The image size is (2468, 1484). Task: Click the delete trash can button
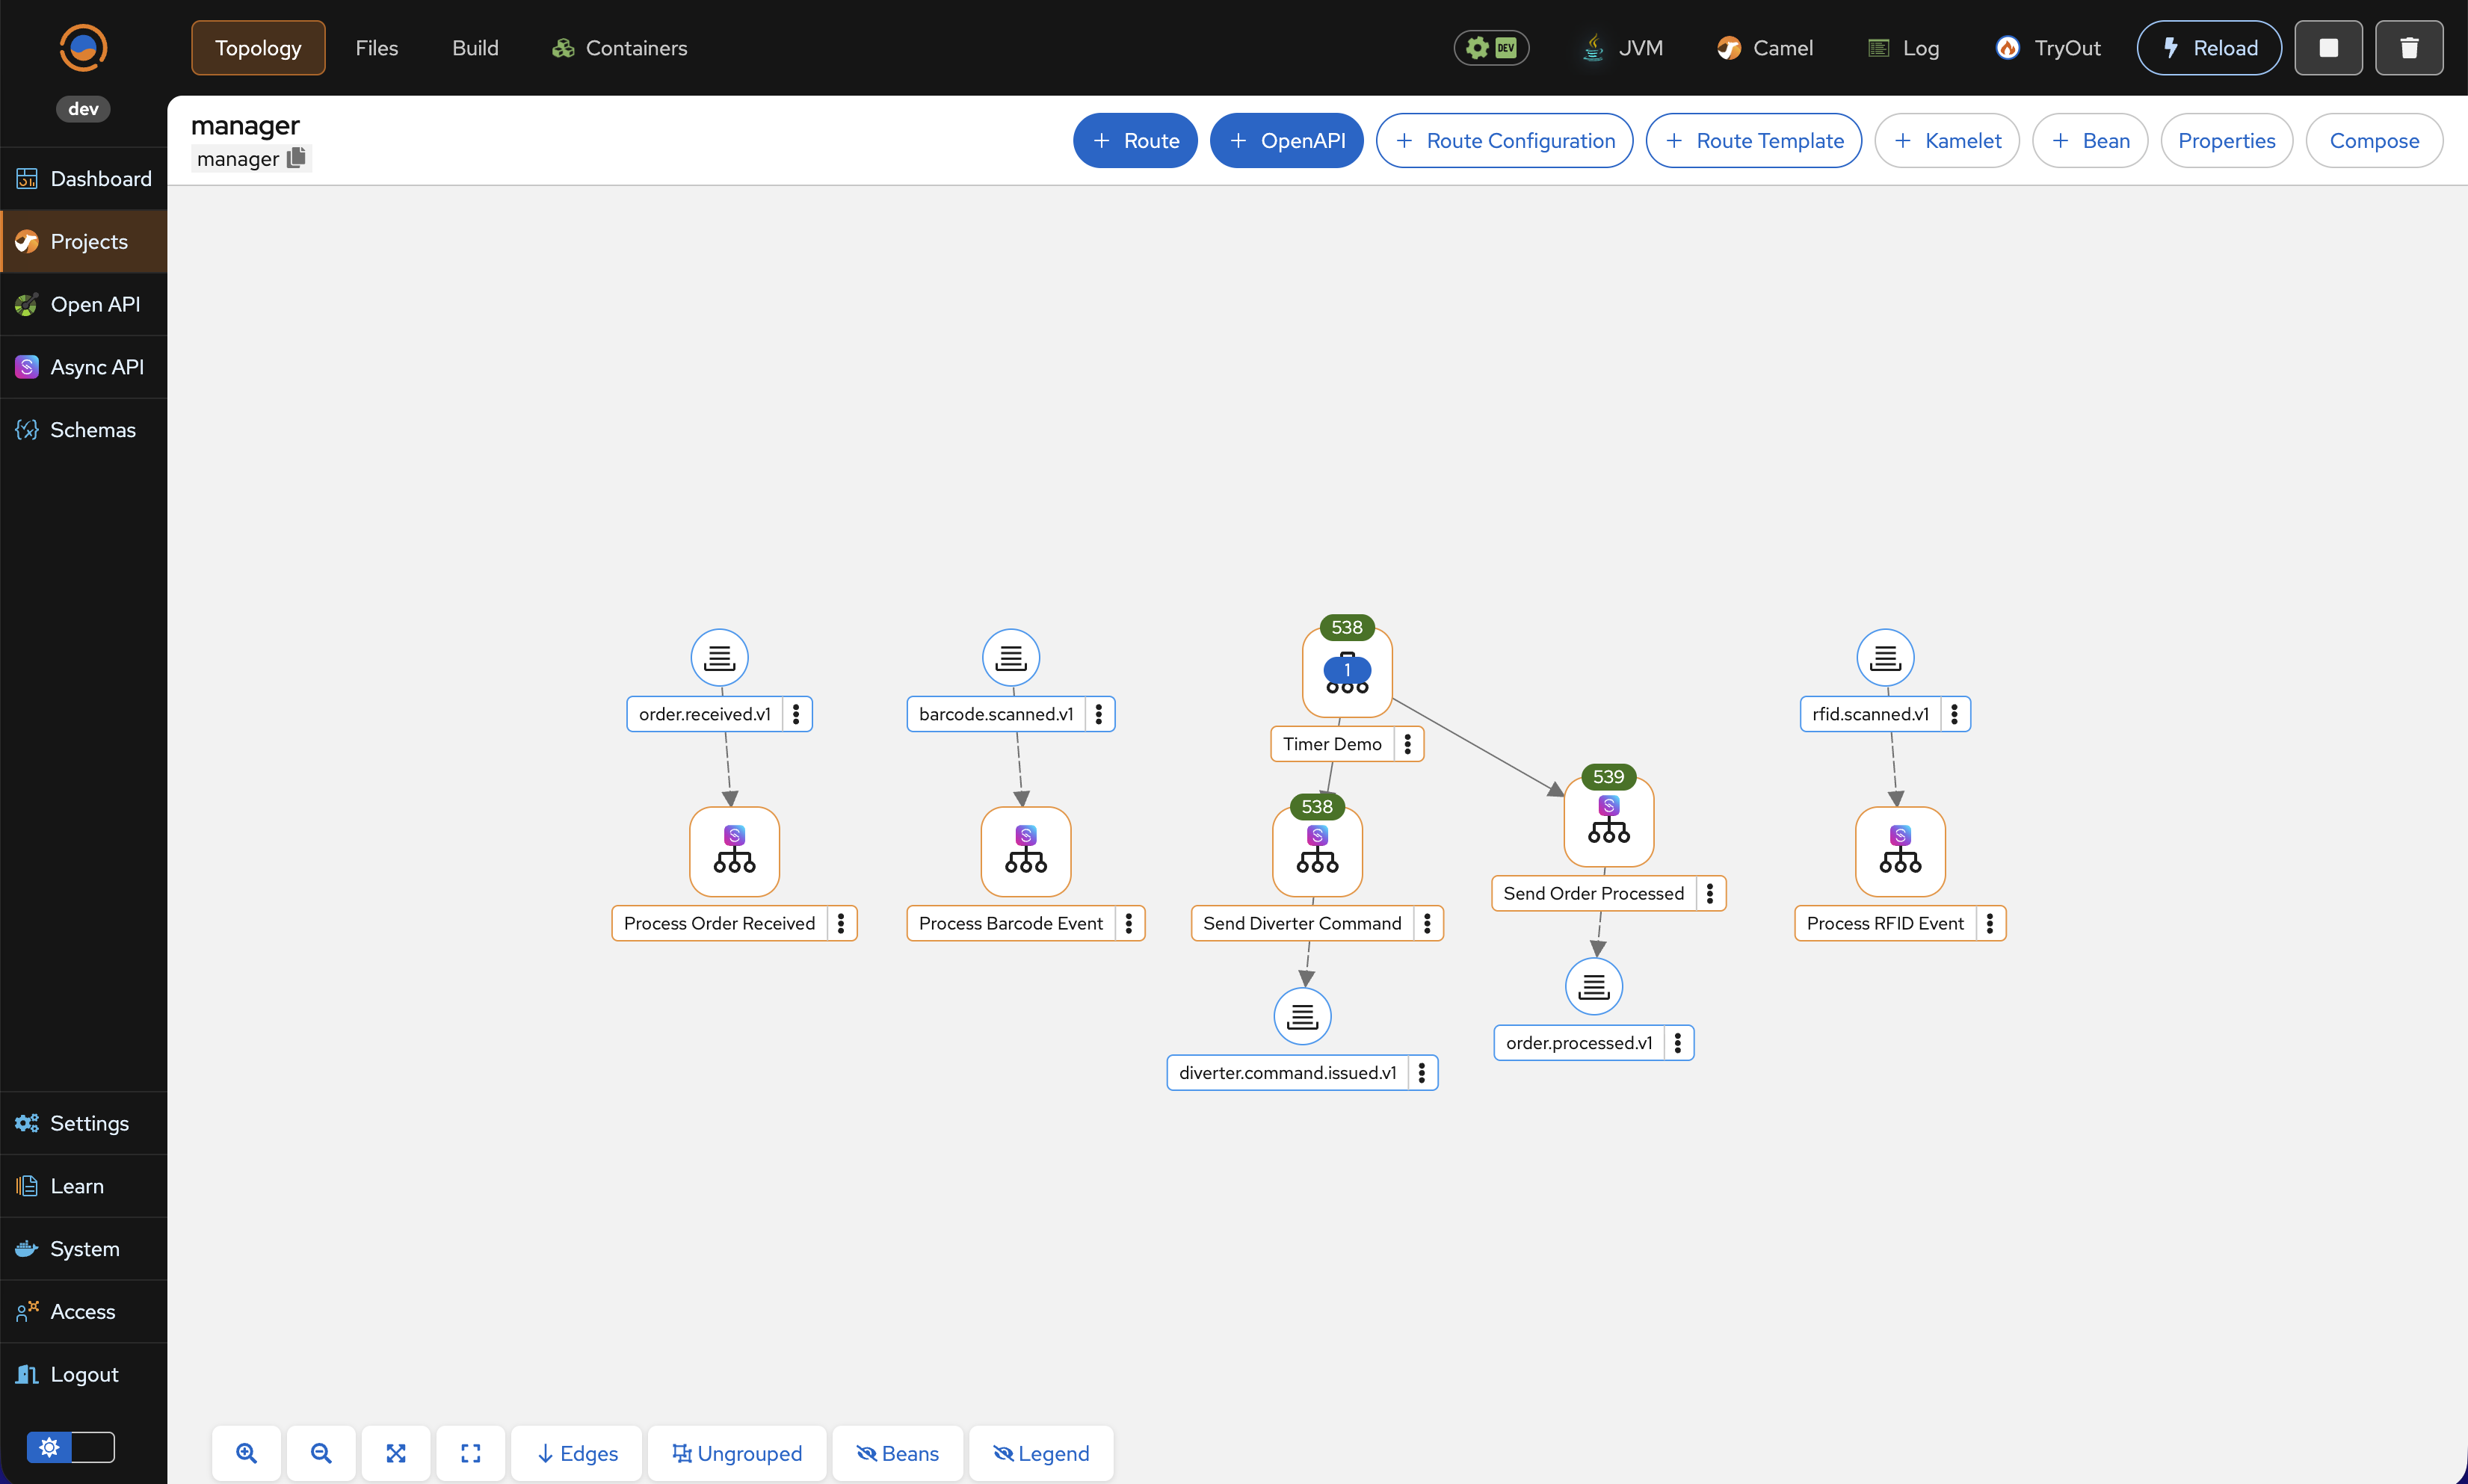2409,48
